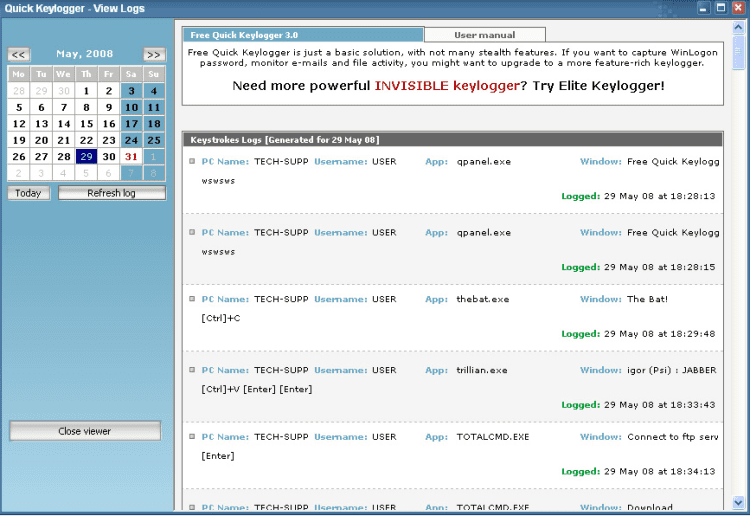Screen dimensions: 750x516
Task: Click 'The Bat!' window title text
Action: pos(647,299)
